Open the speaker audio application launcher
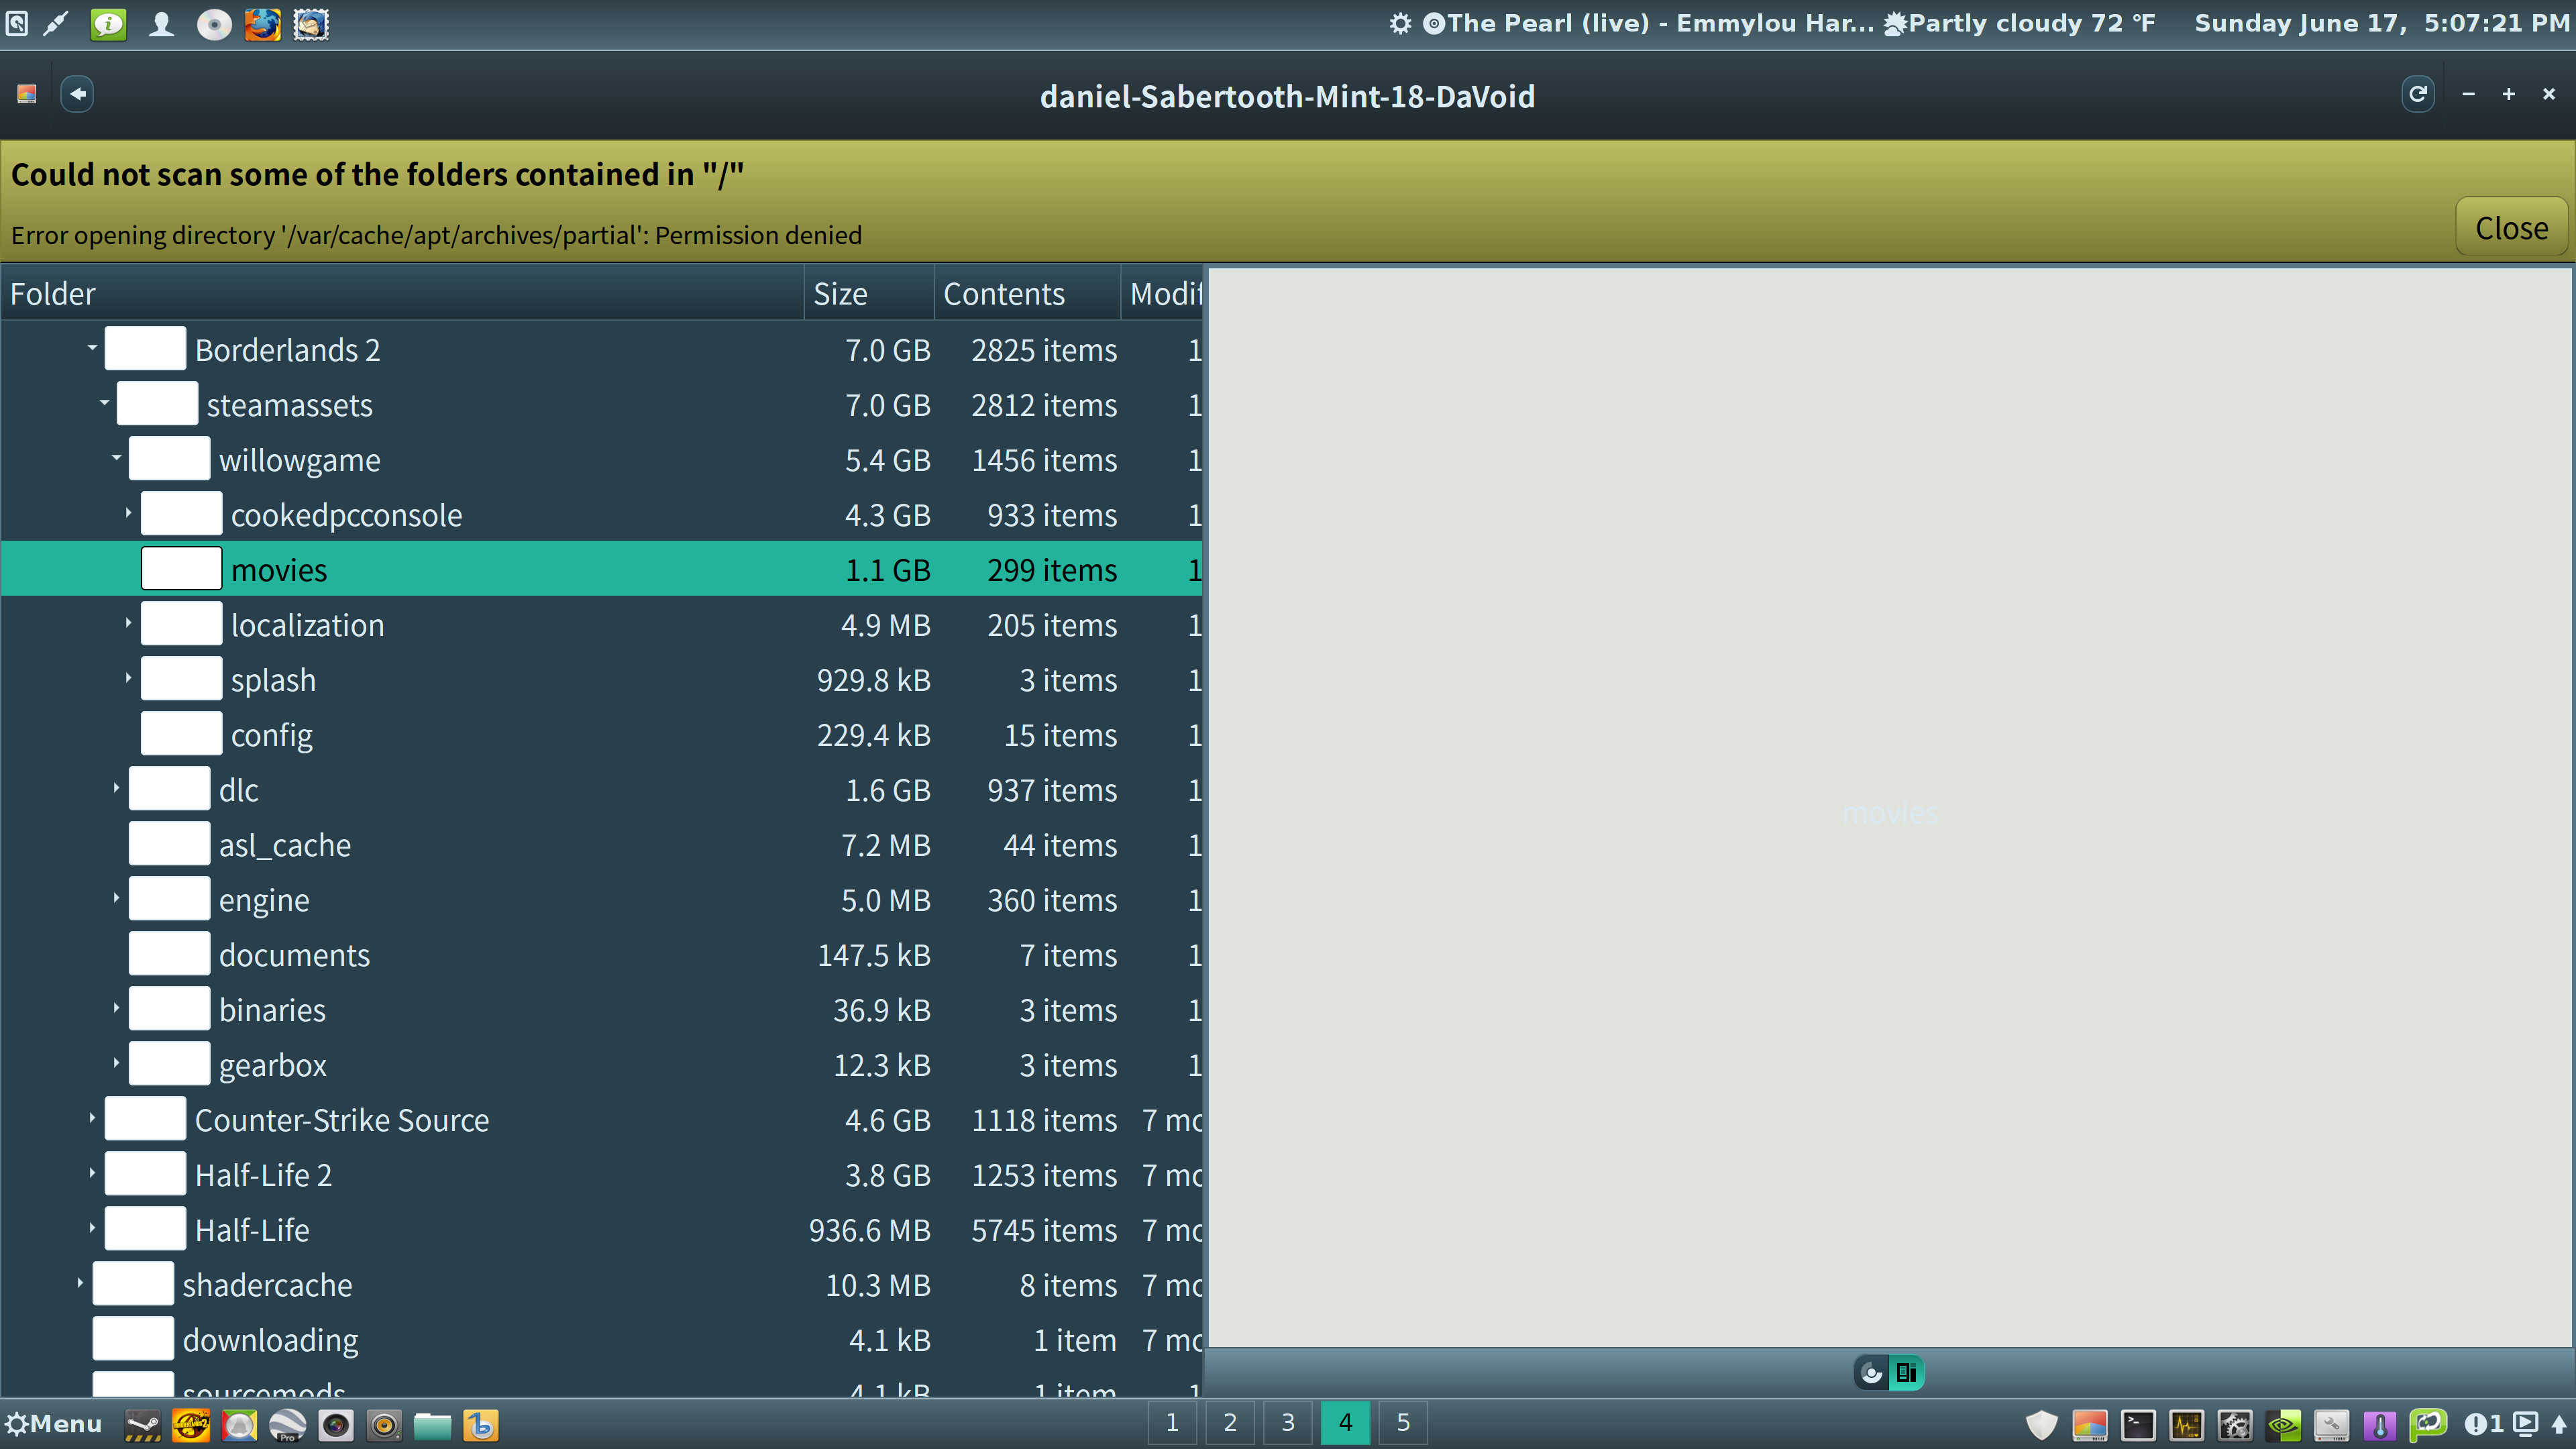The image size is (2576, 1449). click(384, 1425)
